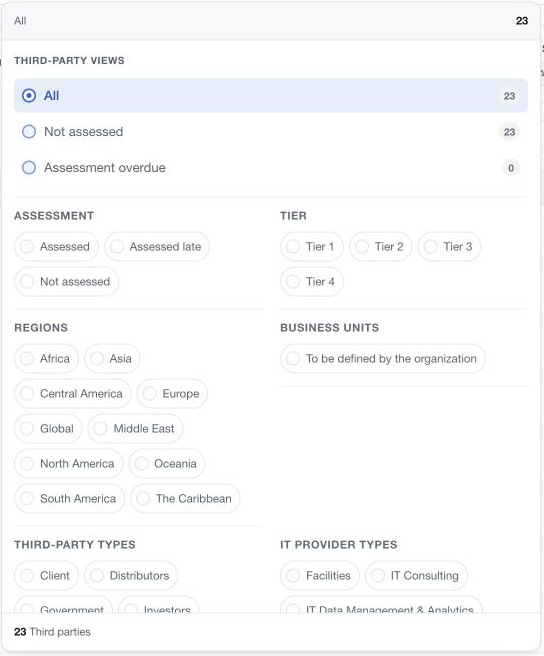Click the THIRD-PARTY VIEWS heading
Viewport: 544px width, 656px height.
pos(69,61)
